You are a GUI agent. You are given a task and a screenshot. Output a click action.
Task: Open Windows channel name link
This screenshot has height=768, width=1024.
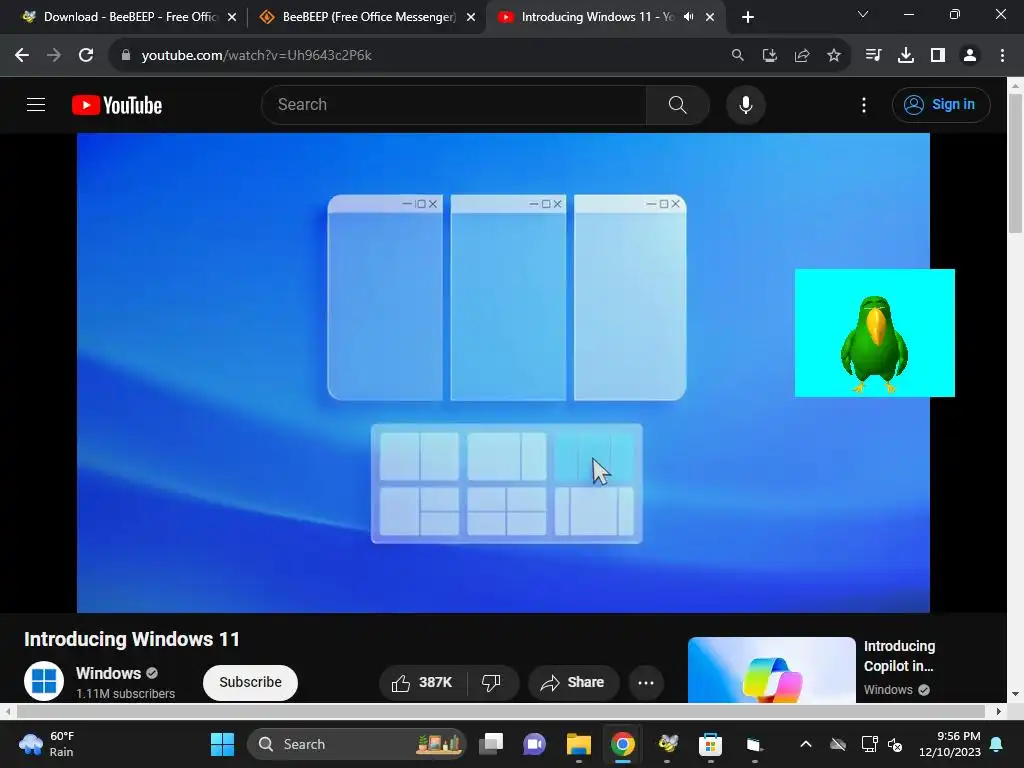pos(108,673)
